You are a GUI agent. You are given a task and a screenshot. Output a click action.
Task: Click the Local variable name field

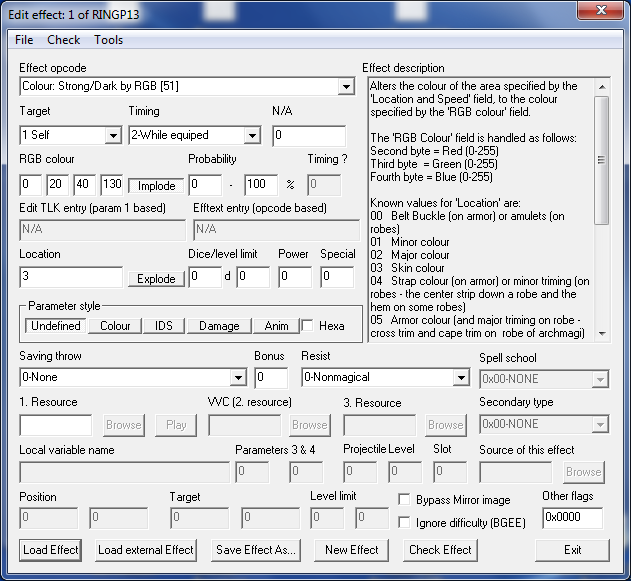[124, 472]
